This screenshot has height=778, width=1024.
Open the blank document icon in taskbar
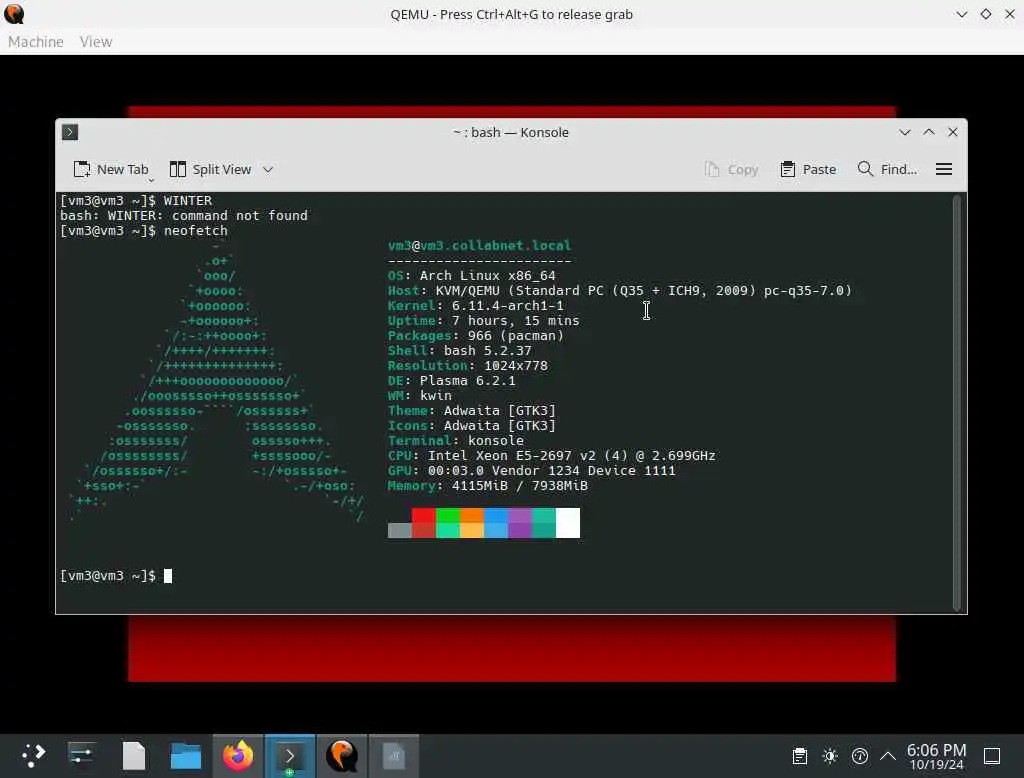click(134, 756)
